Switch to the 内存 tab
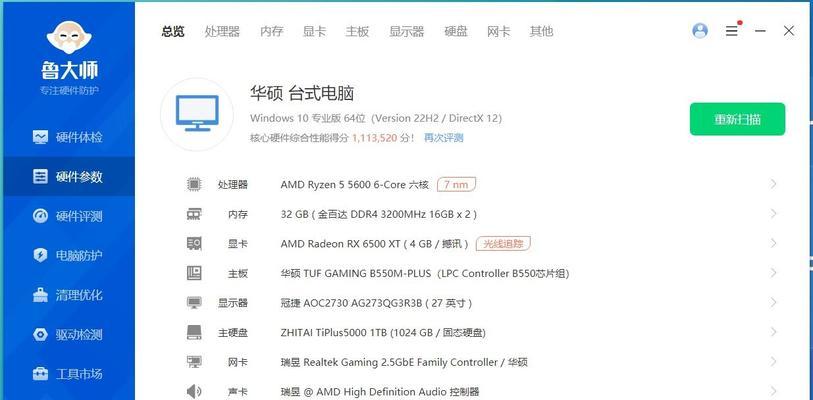 [272, 32]
